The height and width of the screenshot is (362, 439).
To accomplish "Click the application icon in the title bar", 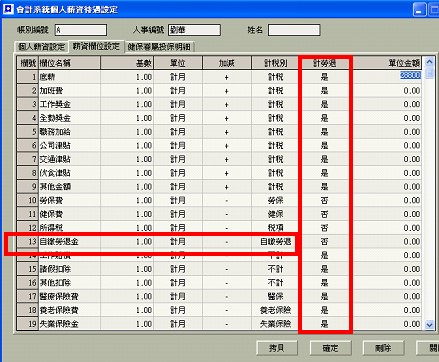I will click(8, 9).
